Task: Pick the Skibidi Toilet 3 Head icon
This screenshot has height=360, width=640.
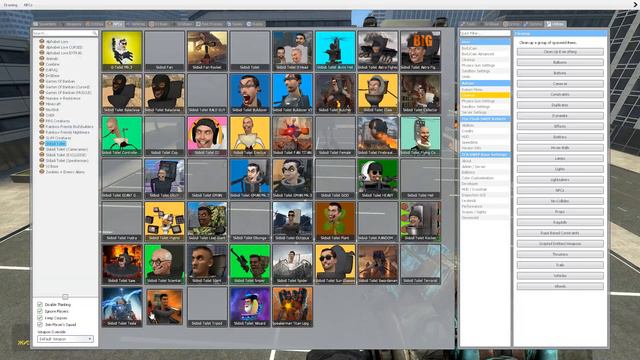Action: 292,51
